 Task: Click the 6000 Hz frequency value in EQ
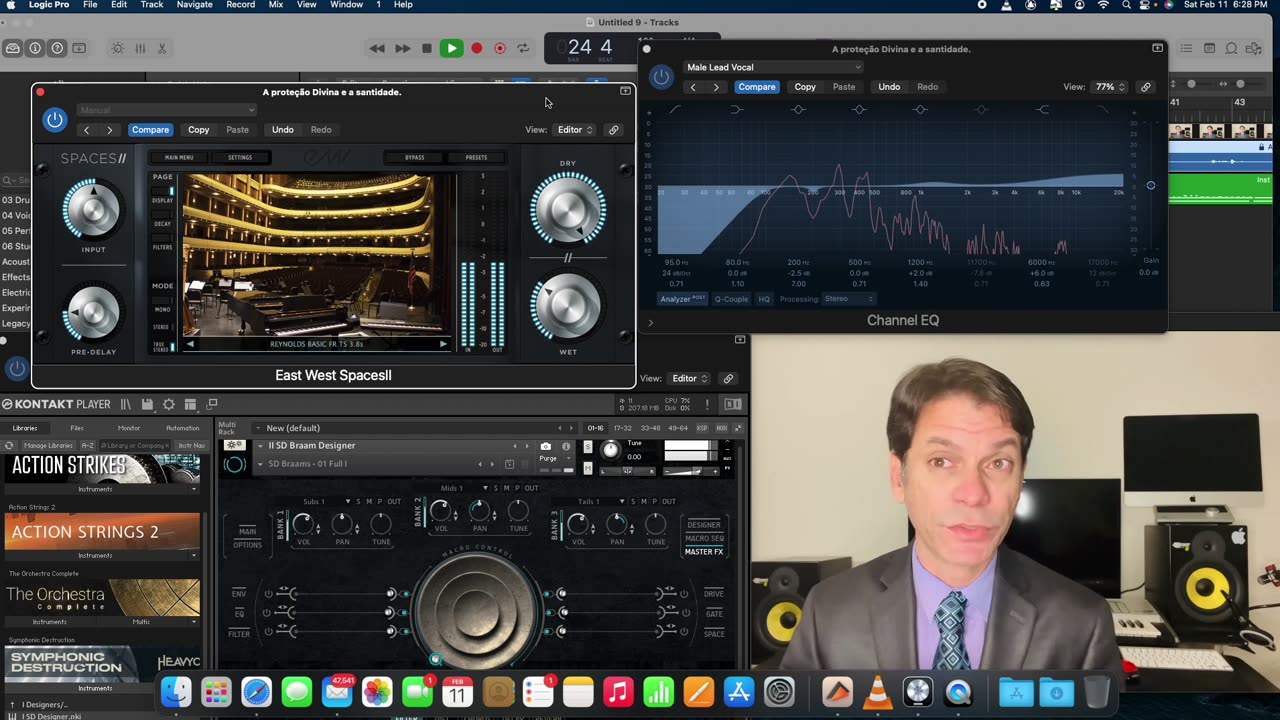(1041, 263)
